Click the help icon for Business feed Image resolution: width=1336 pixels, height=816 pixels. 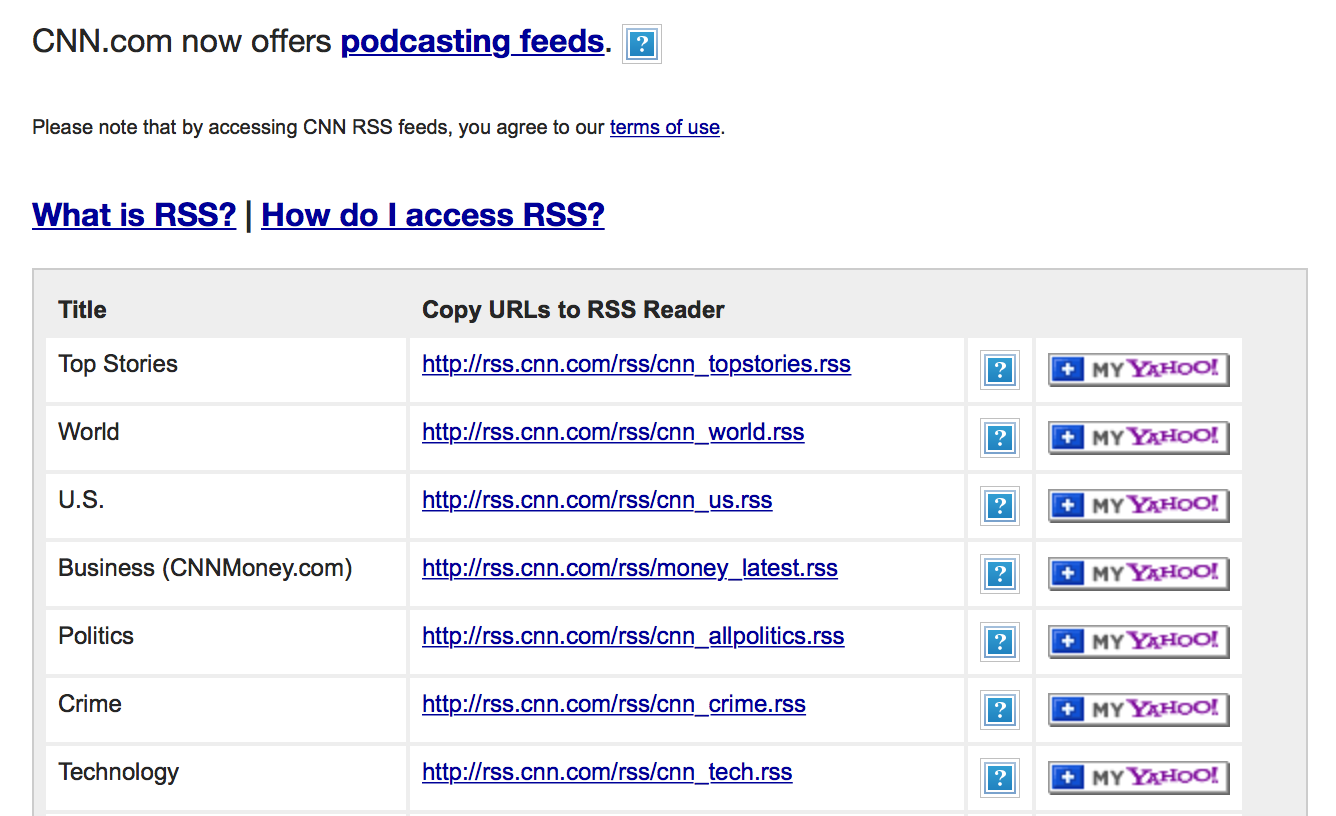point(1000,574)
